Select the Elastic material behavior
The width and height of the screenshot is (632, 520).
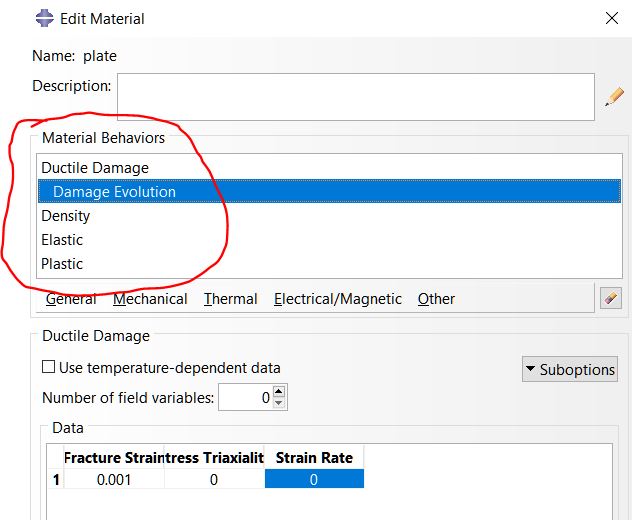(62, 240)
